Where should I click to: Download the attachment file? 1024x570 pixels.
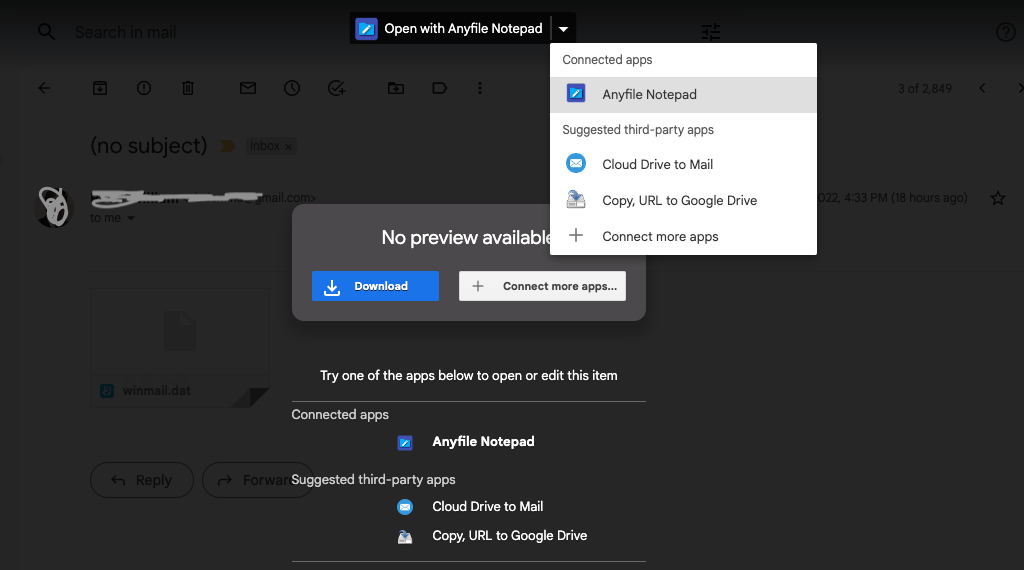tap(375, 286)
